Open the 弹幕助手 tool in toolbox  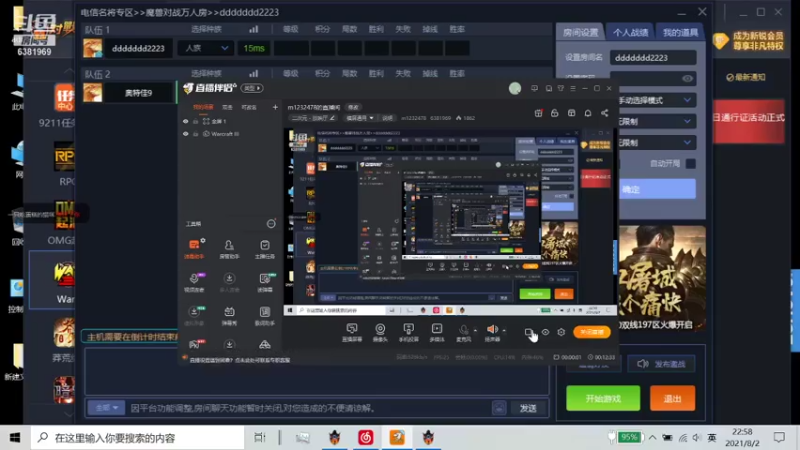point(194,248)
